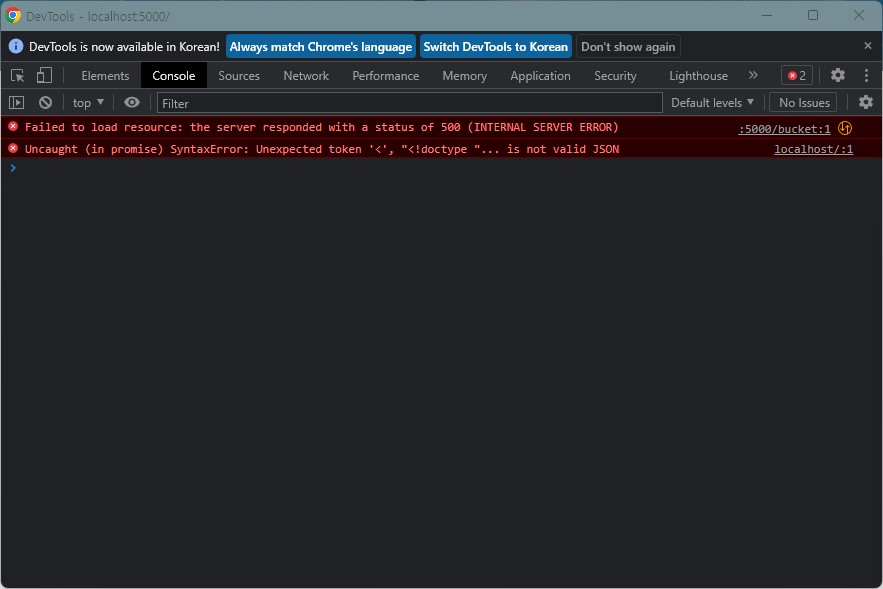Open the localhost/:1 source link

click(x=813, y=149)
